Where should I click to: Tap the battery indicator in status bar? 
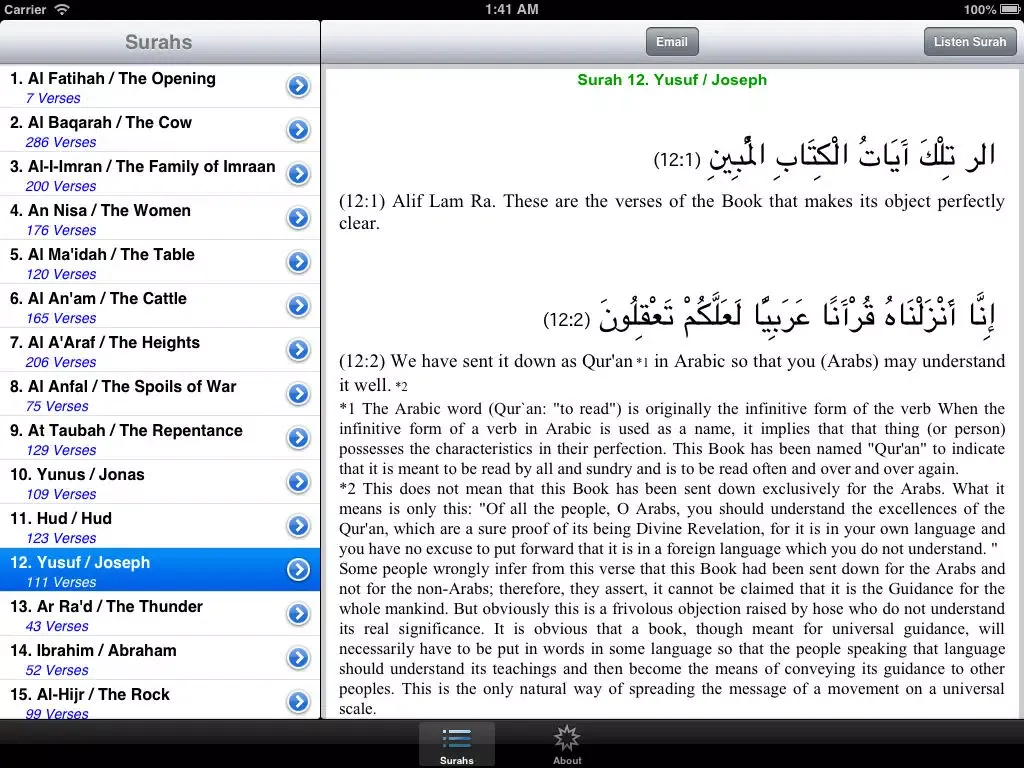click(1009, 9)
